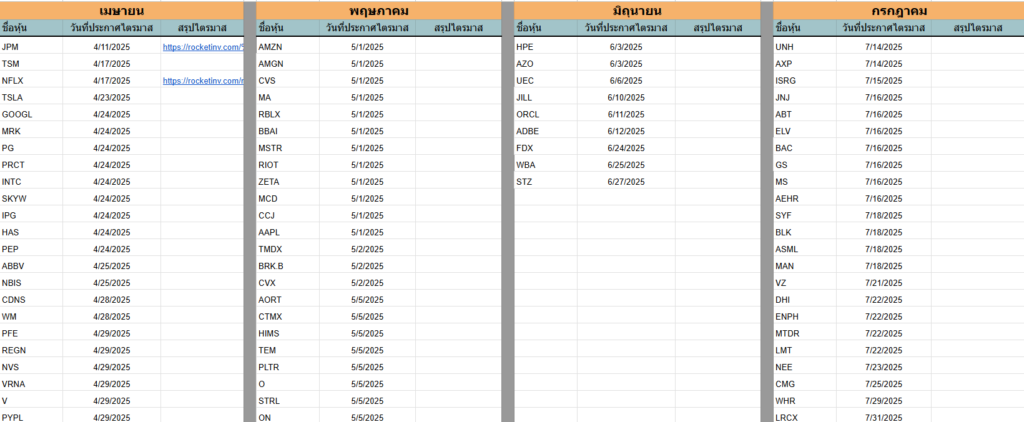Click the date 4/23/2025 next to TSLA

112,98
